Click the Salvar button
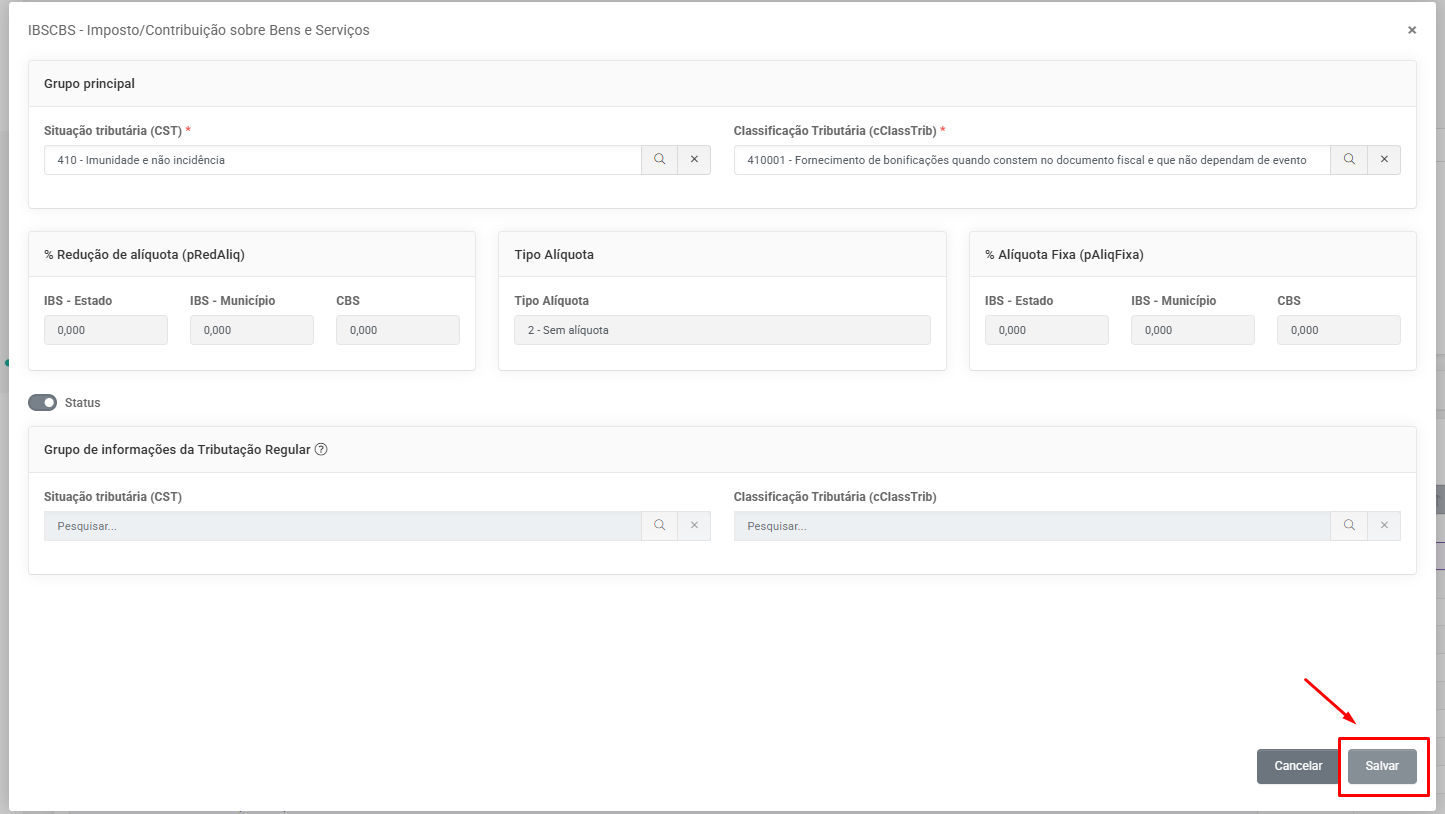 tap(1382, 766)
